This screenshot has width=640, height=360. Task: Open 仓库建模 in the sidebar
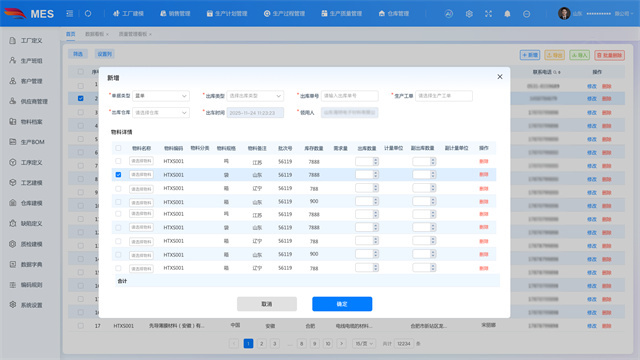[x=26, y=203]
